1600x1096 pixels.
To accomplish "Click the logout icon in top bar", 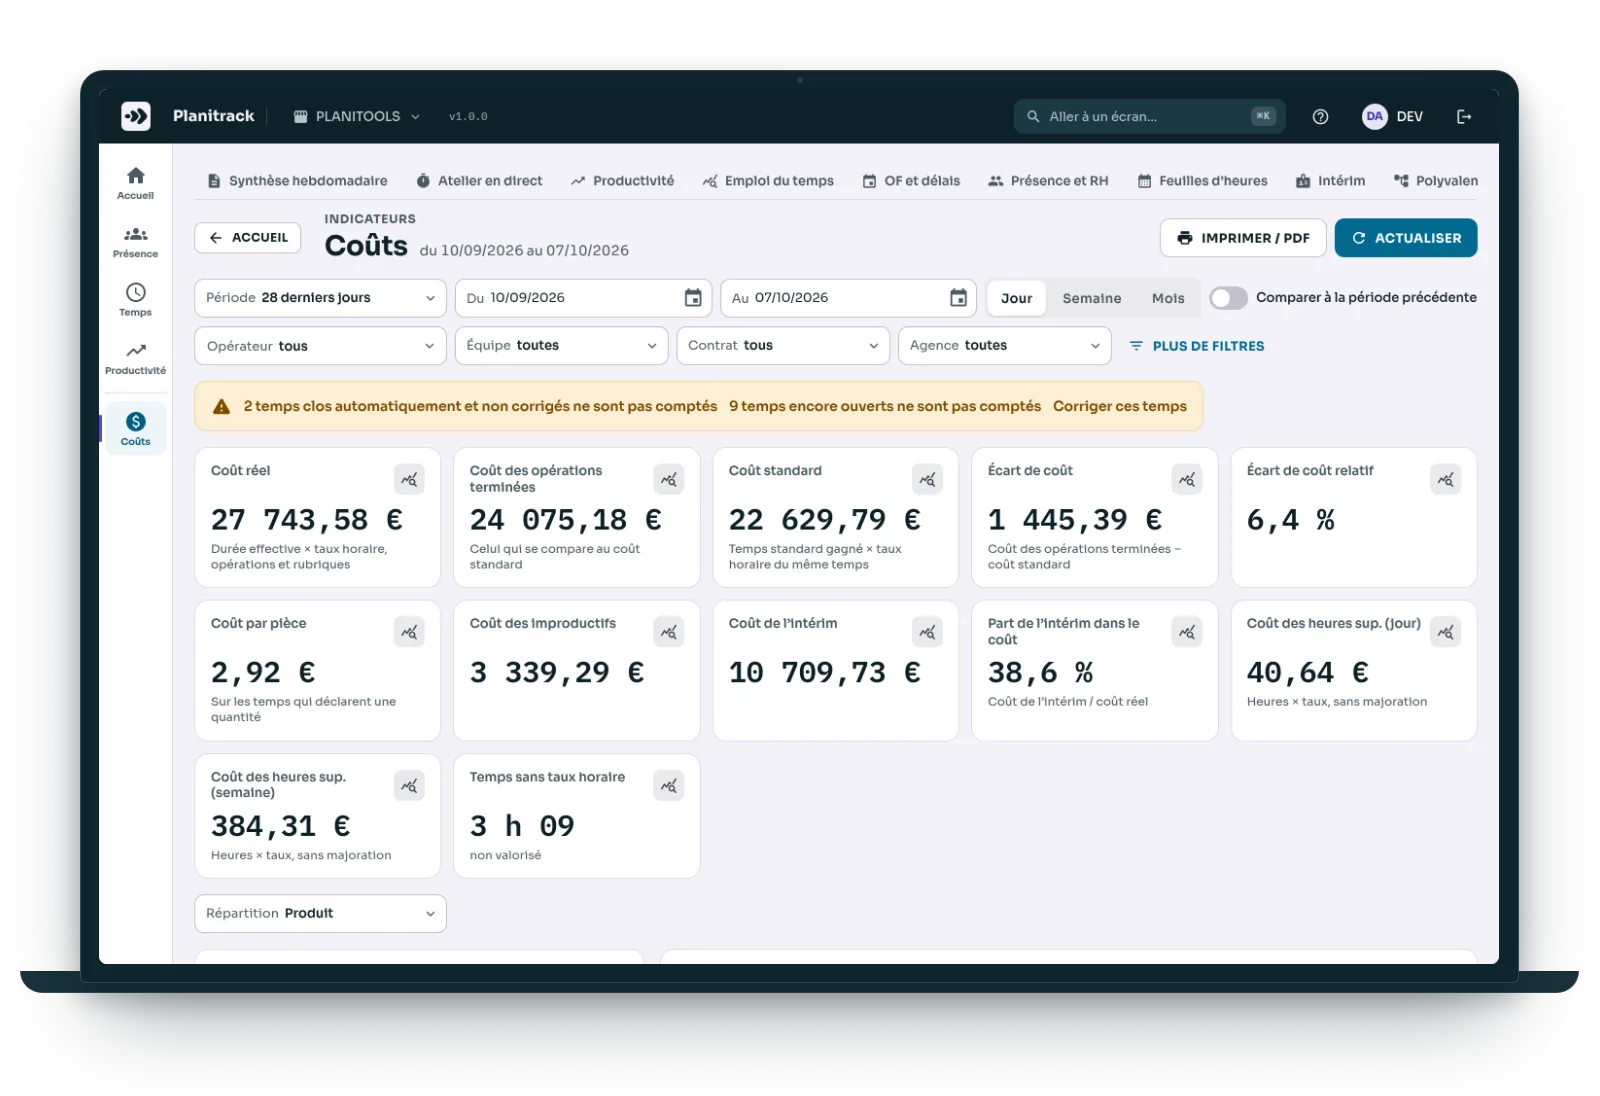I will 1464,117.
